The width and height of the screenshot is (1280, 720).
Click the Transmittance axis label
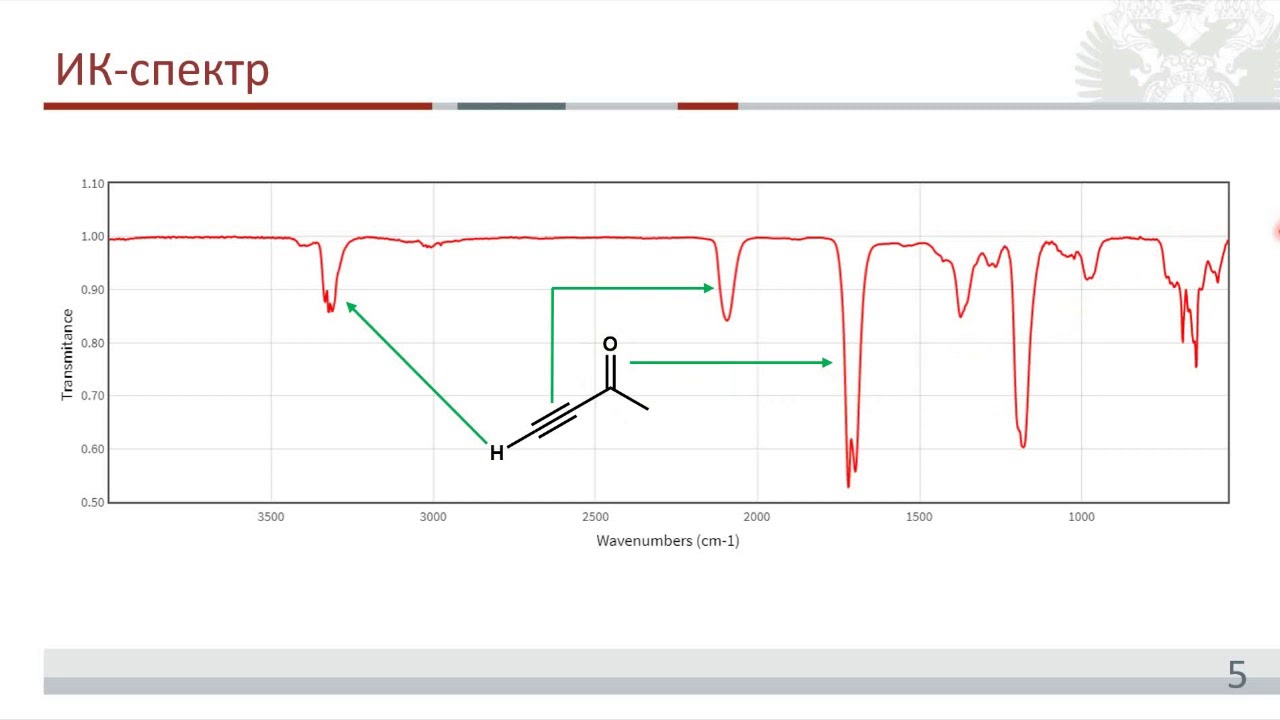68,355
